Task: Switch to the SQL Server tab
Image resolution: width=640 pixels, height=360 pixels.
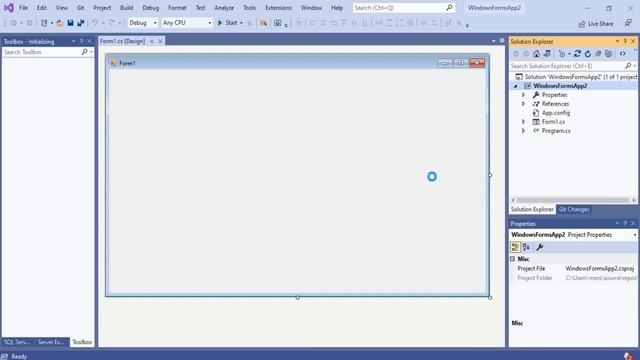Action: click(x=17, y=342)
